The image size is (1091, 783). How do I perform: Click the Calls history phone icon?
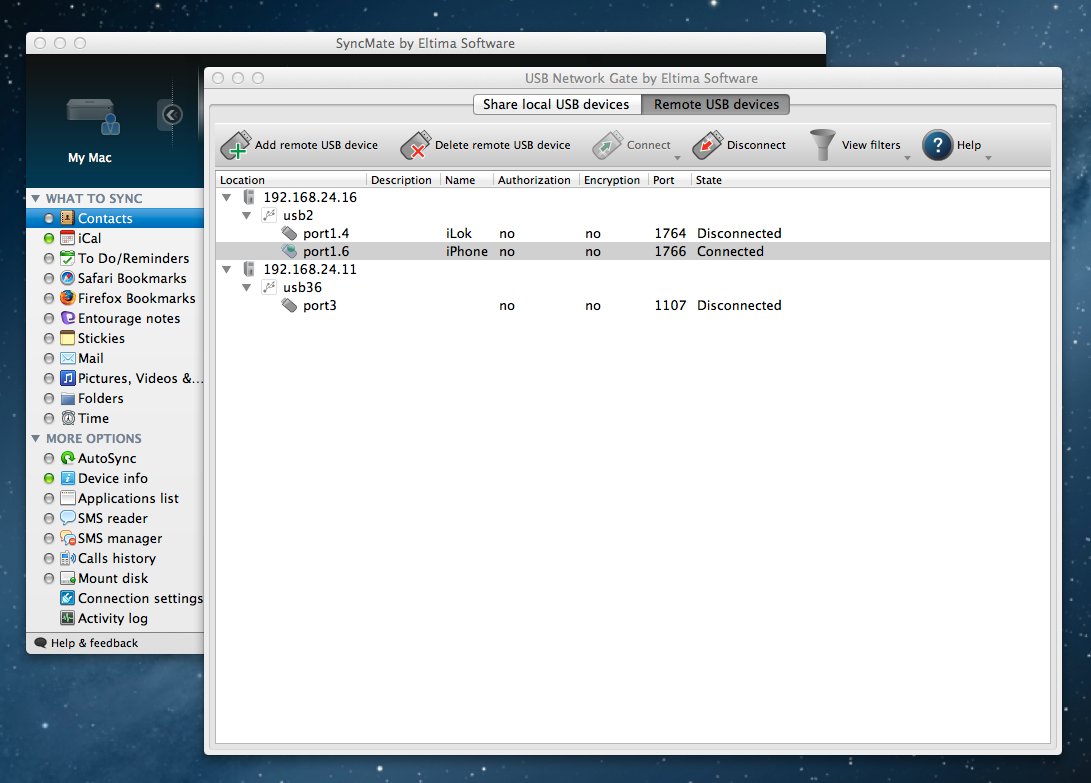click(x=67, y=559)
